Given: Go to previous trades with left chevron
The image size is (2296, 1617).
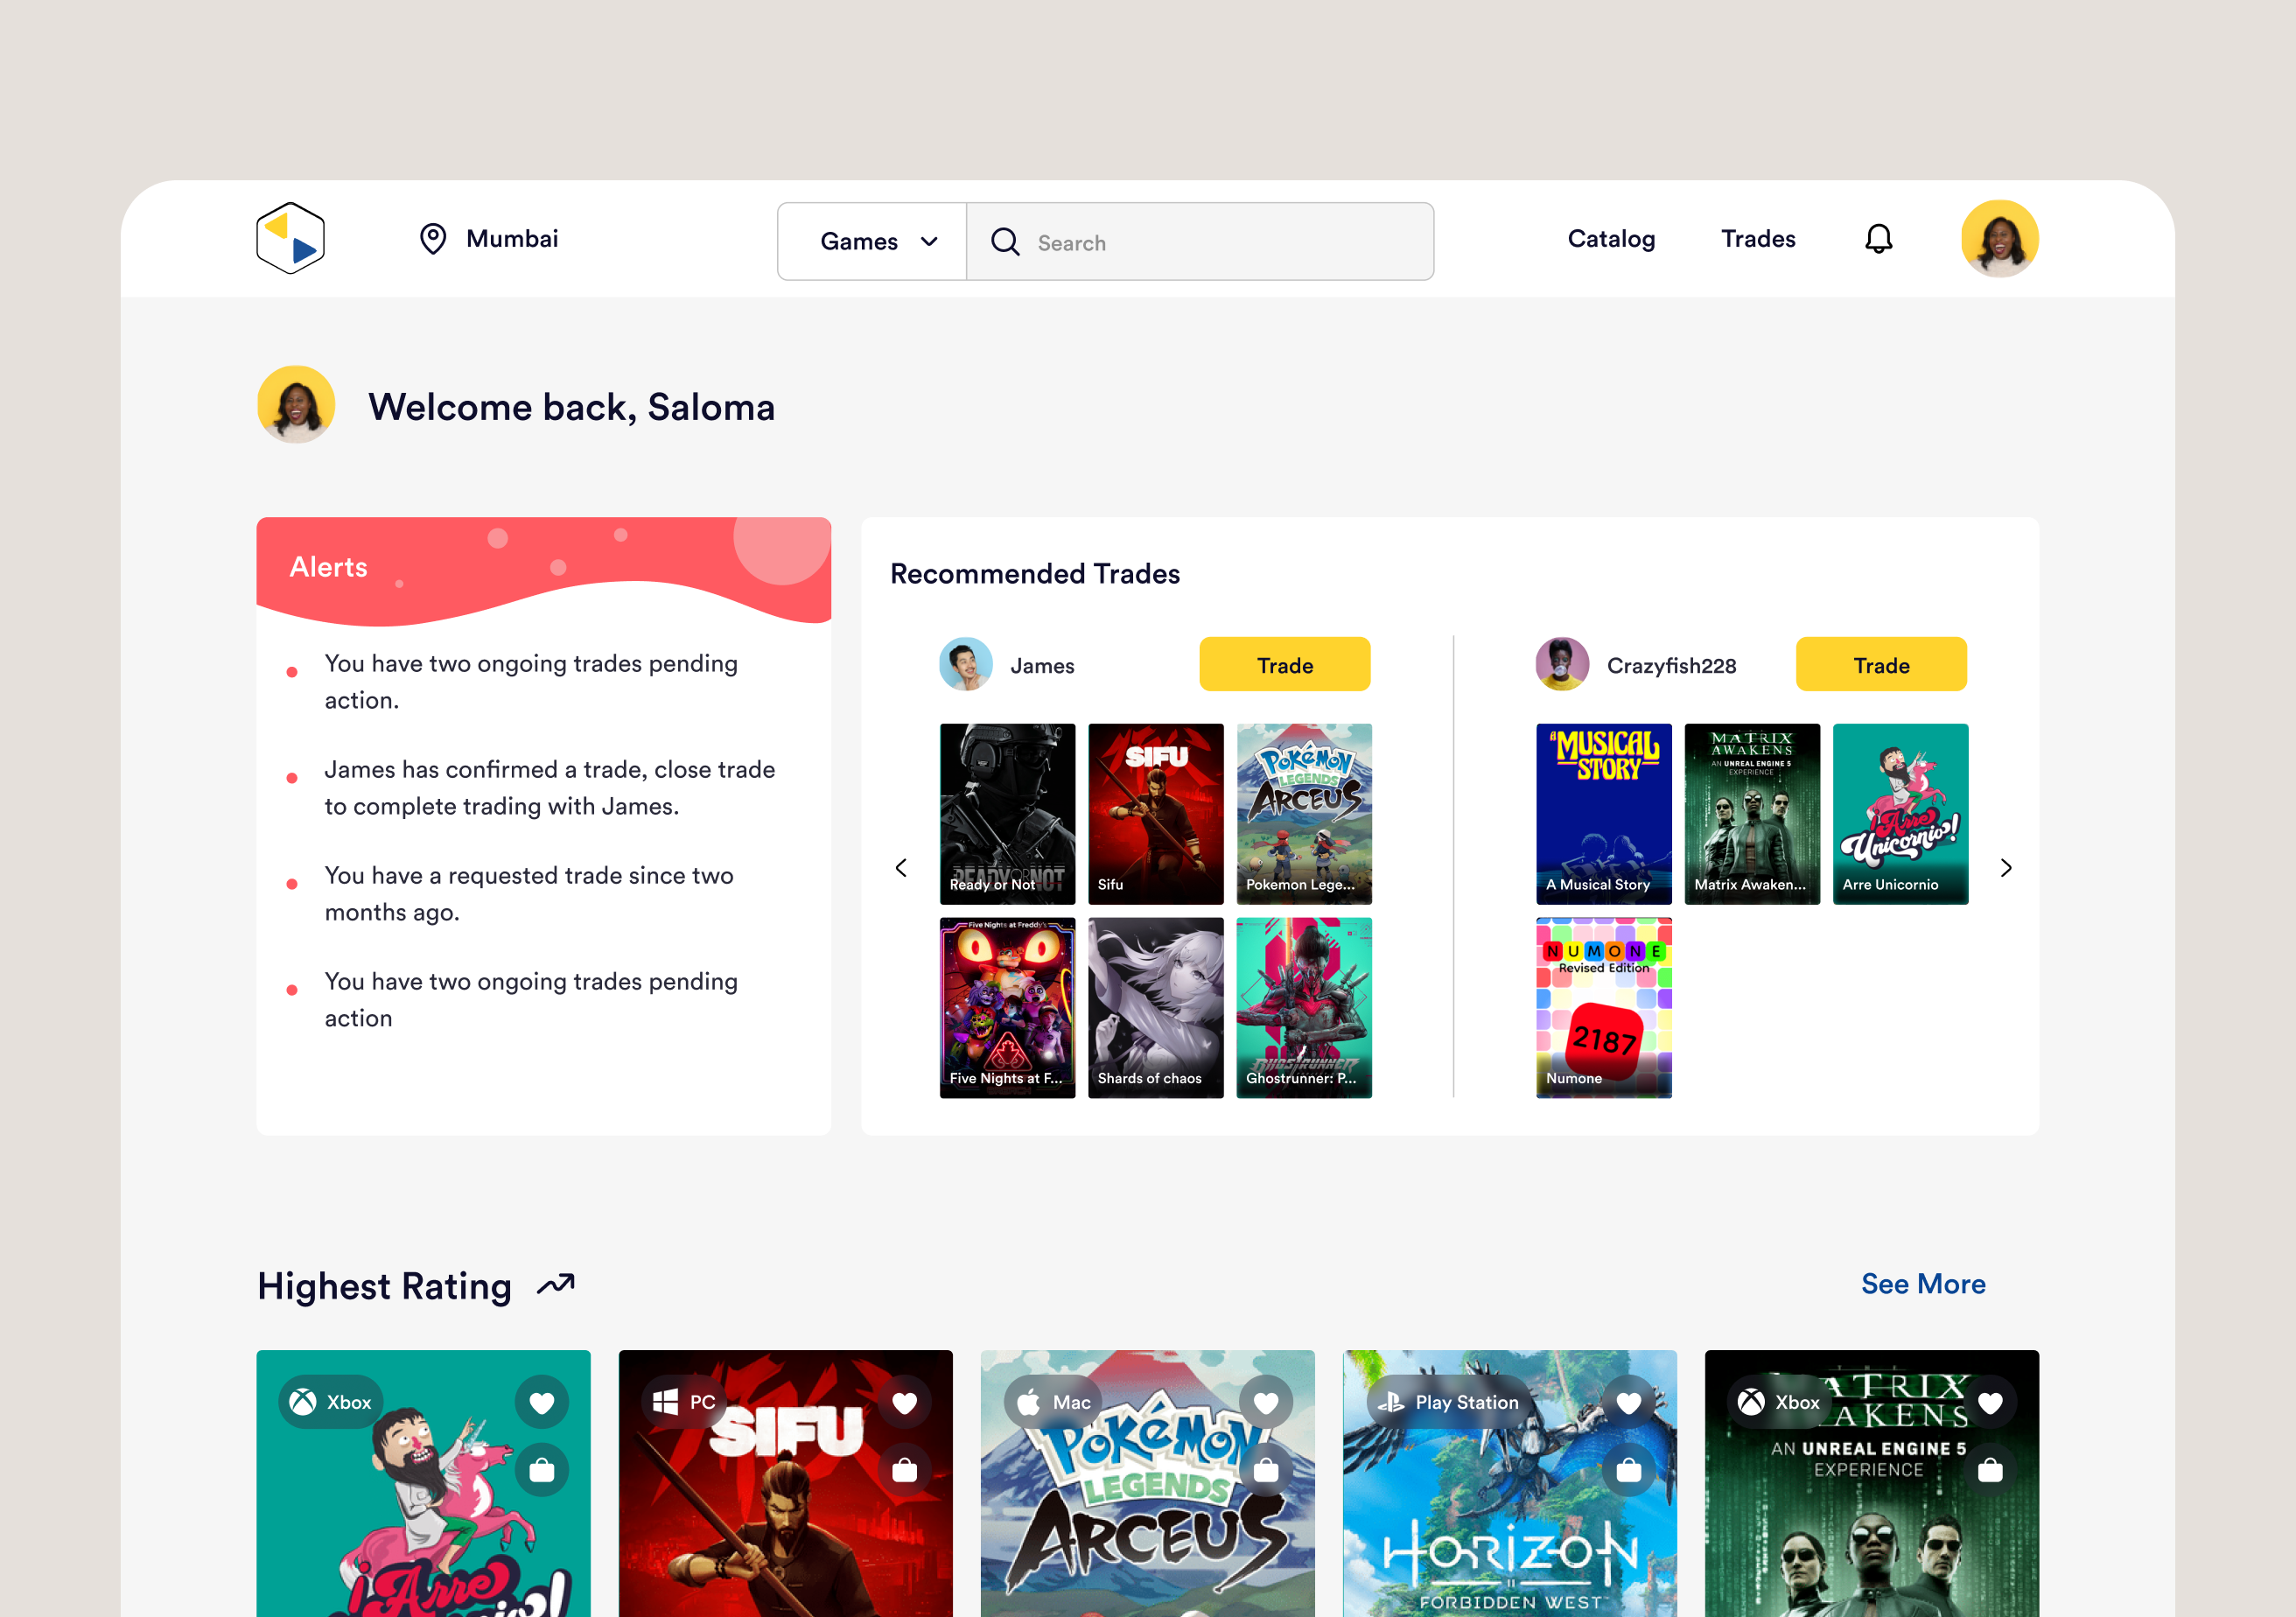Looking at the screenshot, I should coord(901,868).
